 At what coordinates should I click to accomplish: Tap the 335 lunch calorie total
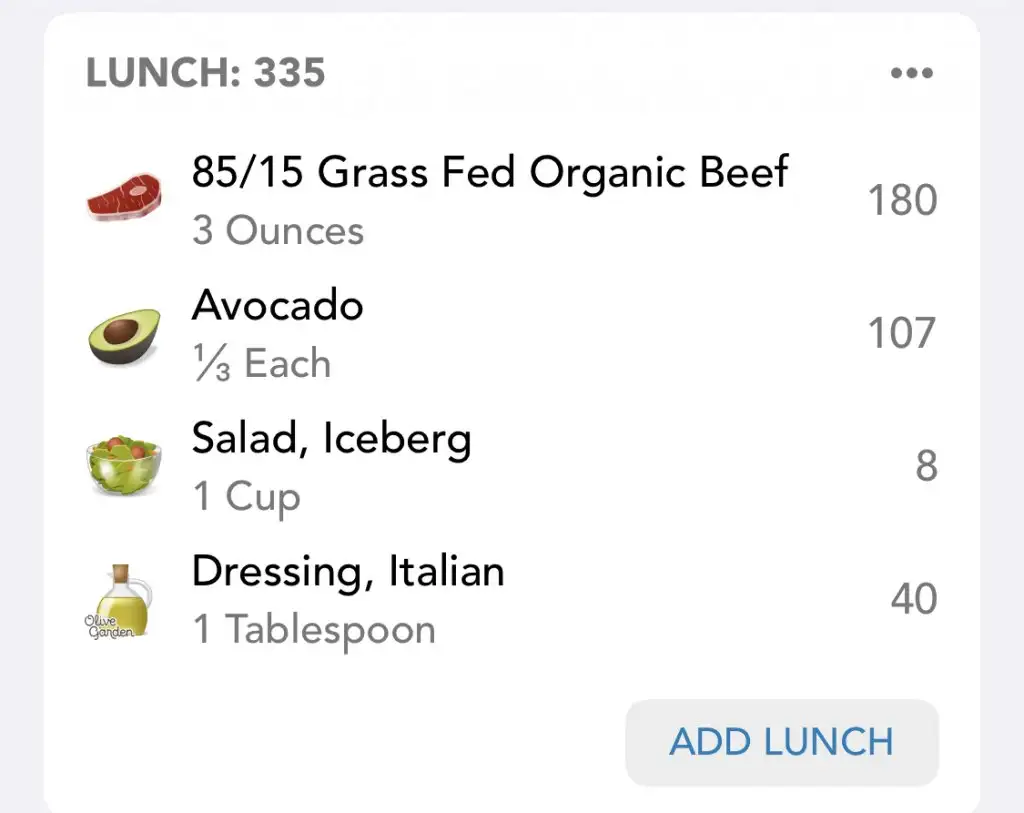288,73
